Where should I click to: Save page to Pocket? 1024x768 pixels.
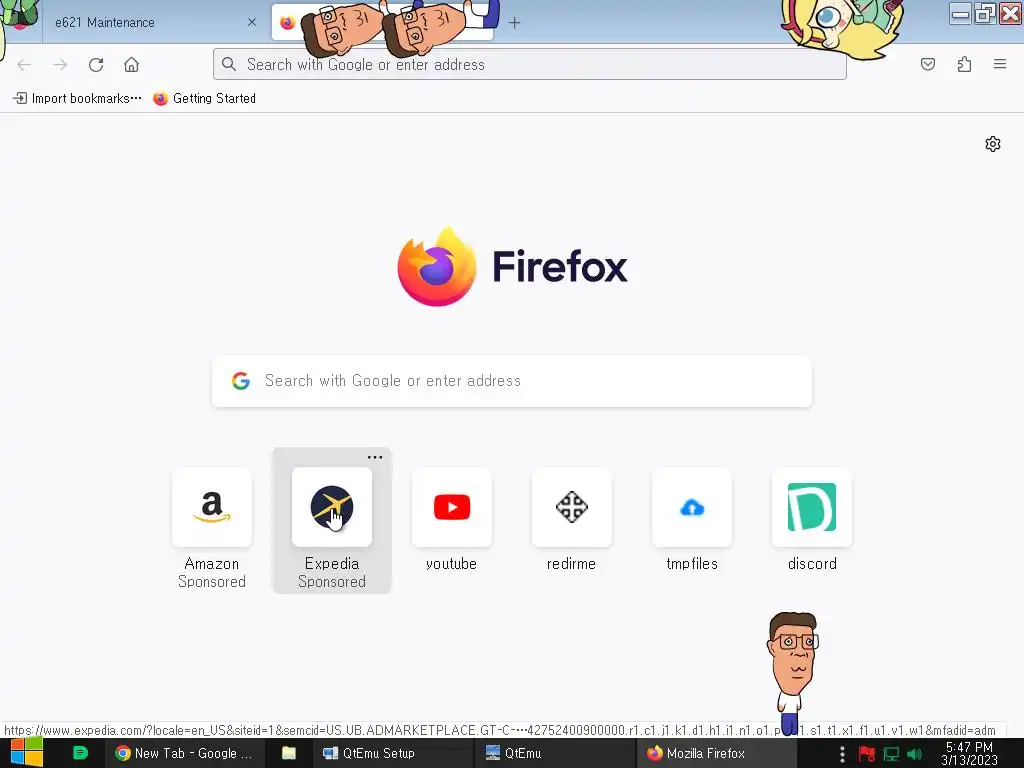click(927, 64)
